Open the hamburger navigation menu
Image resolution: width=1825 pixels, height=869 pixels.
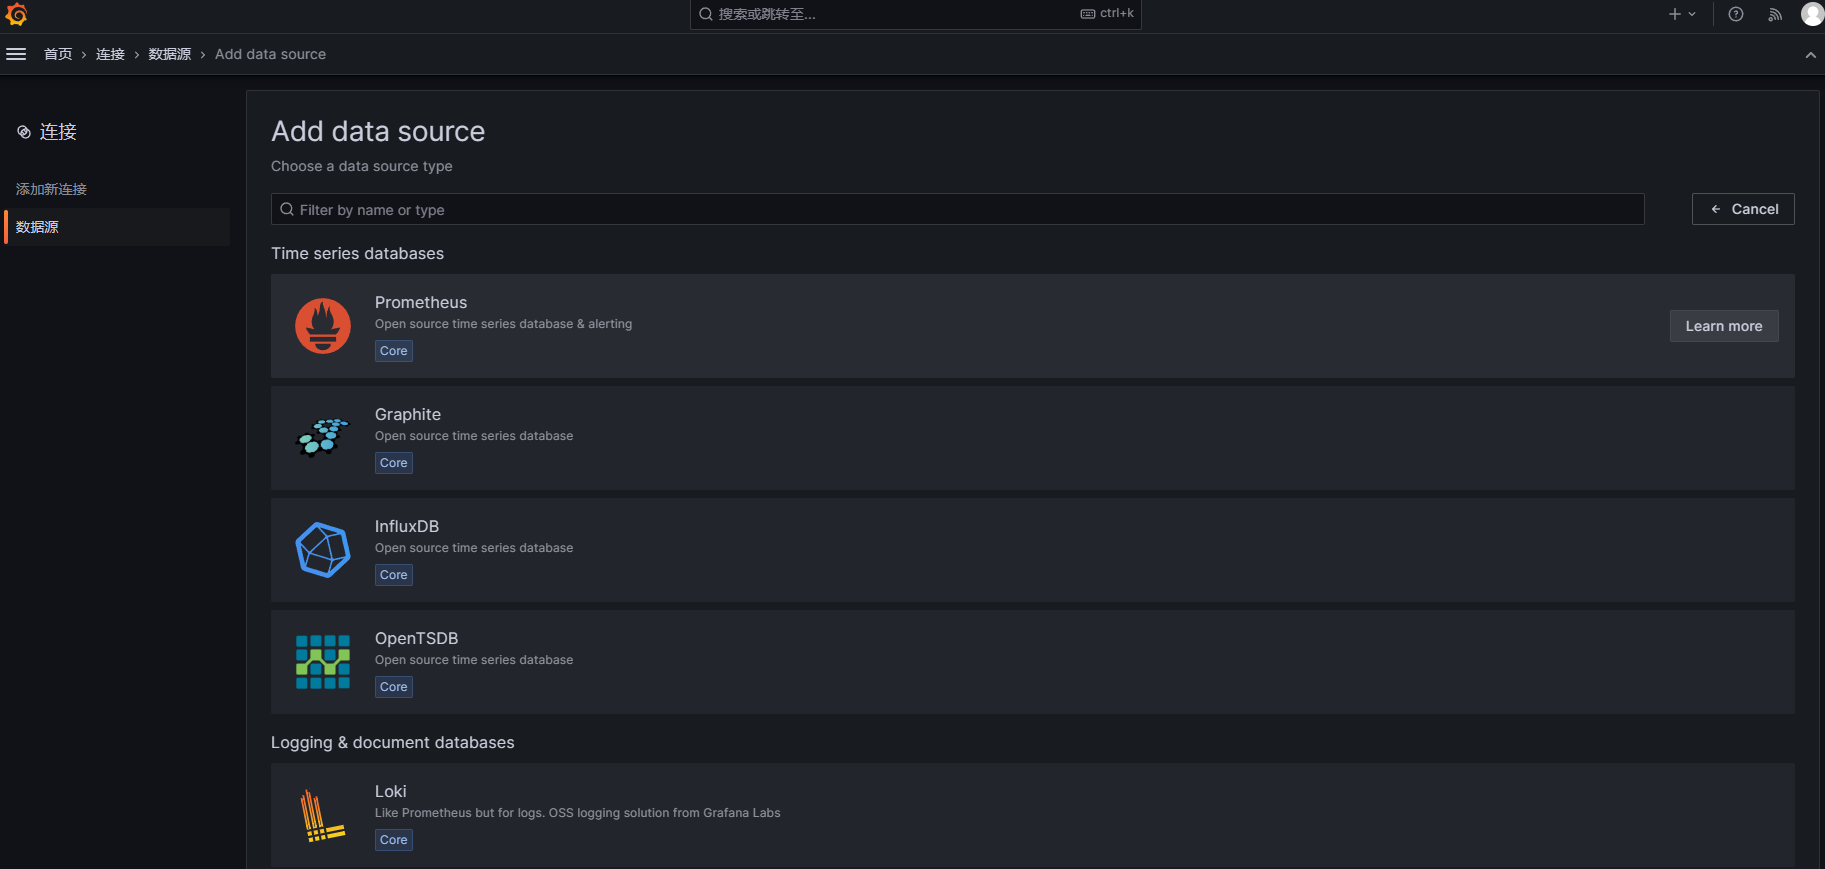(16, 54)
